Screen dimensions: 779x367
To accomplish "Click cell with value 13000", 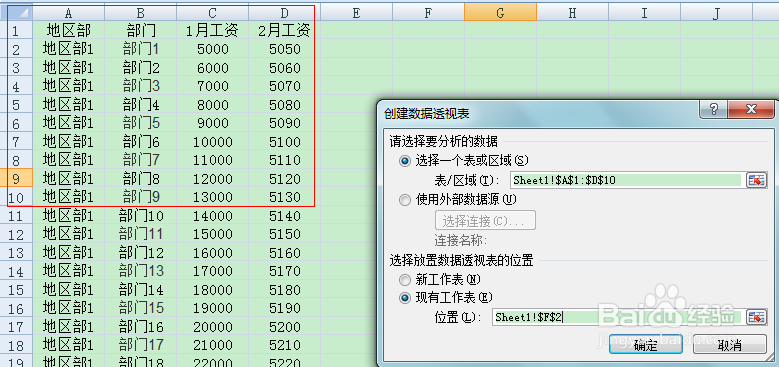I will (x=213, y=197).
